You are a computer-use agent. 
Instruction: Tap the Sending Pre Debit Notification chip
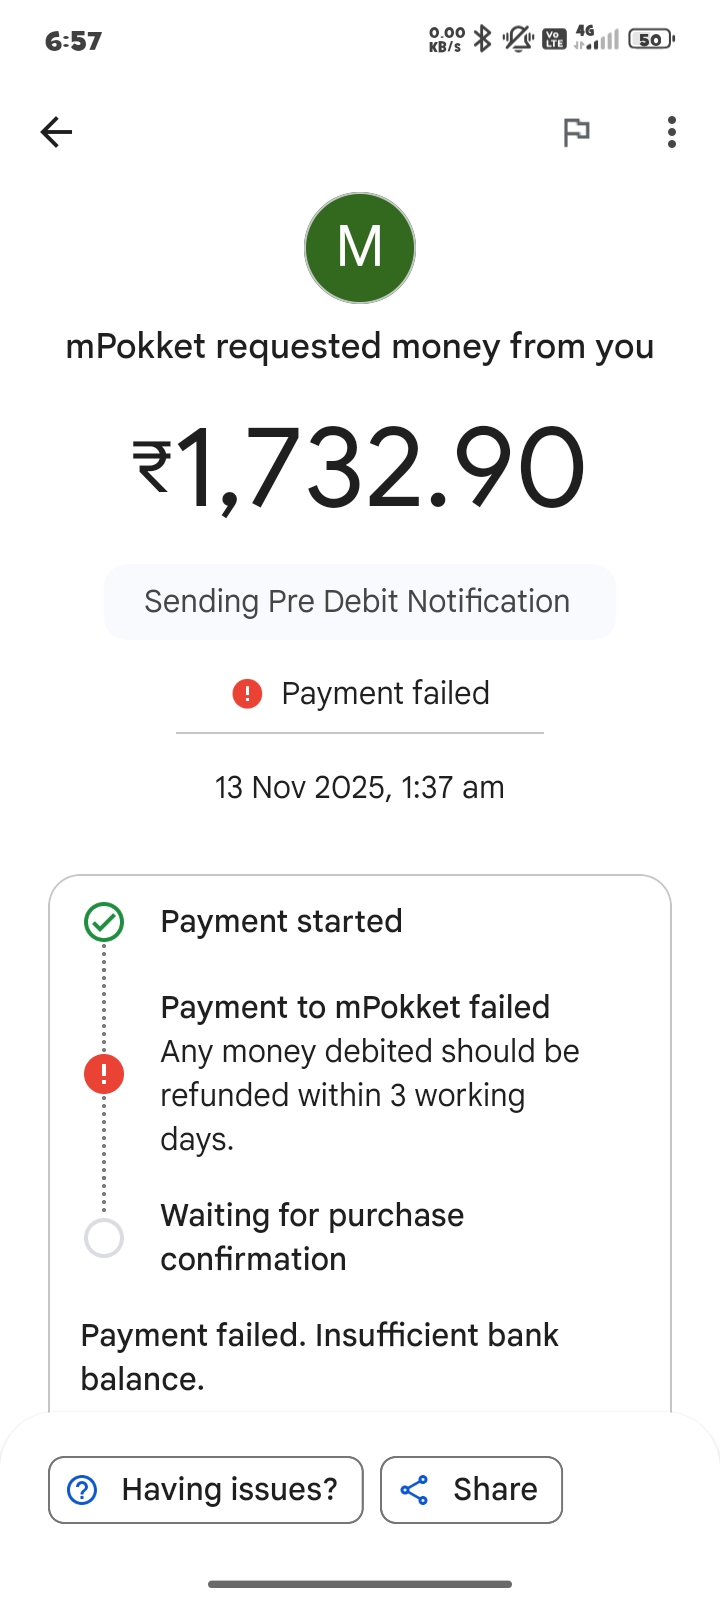(x=360, y=602)
